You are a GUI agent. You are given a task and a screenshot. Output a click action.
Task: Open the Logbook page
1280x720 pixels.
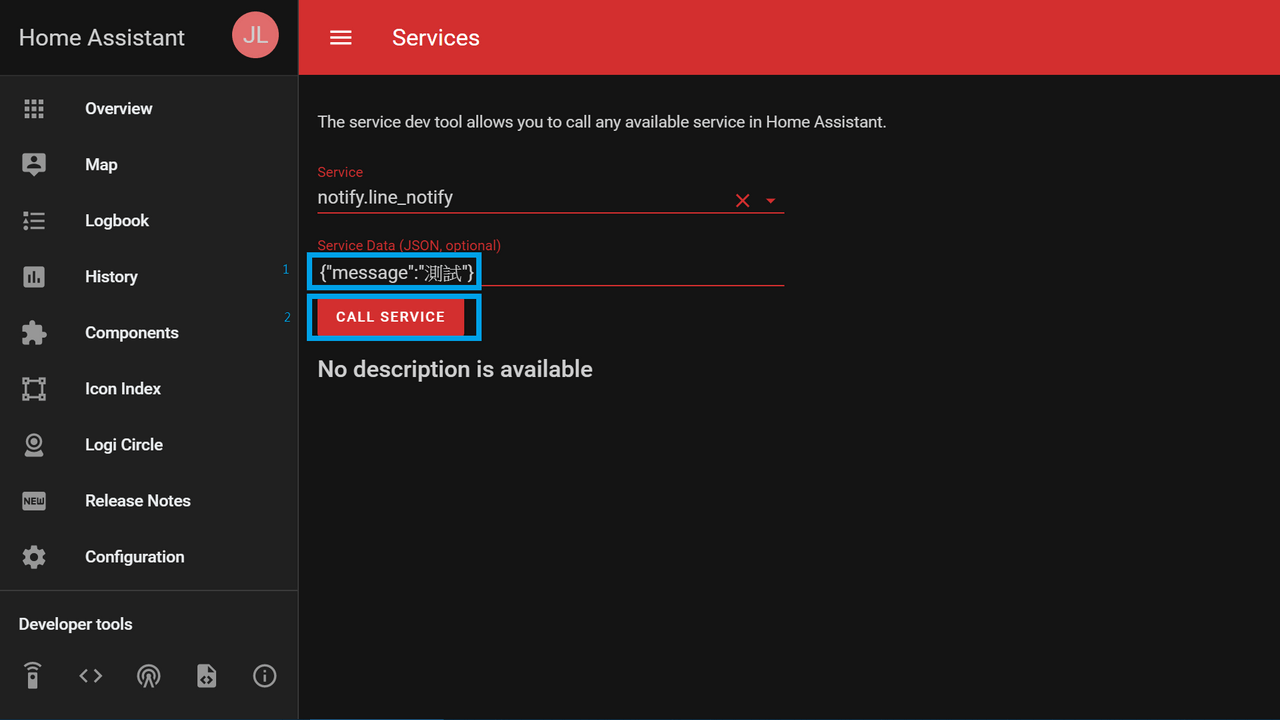click(x=149, y=221)
